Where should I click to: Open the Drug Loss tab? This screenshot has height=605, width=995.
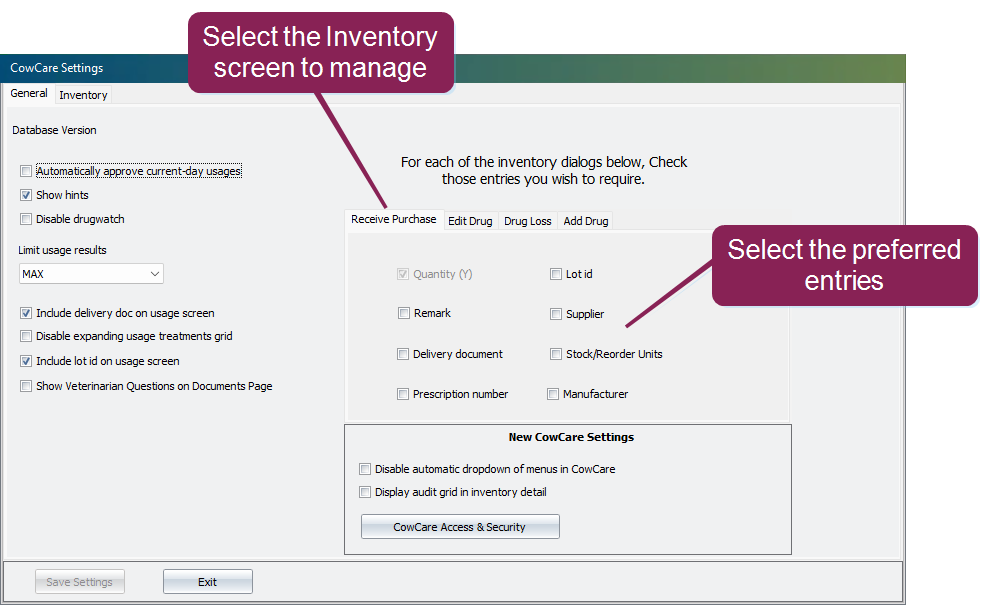click(527, 221)
